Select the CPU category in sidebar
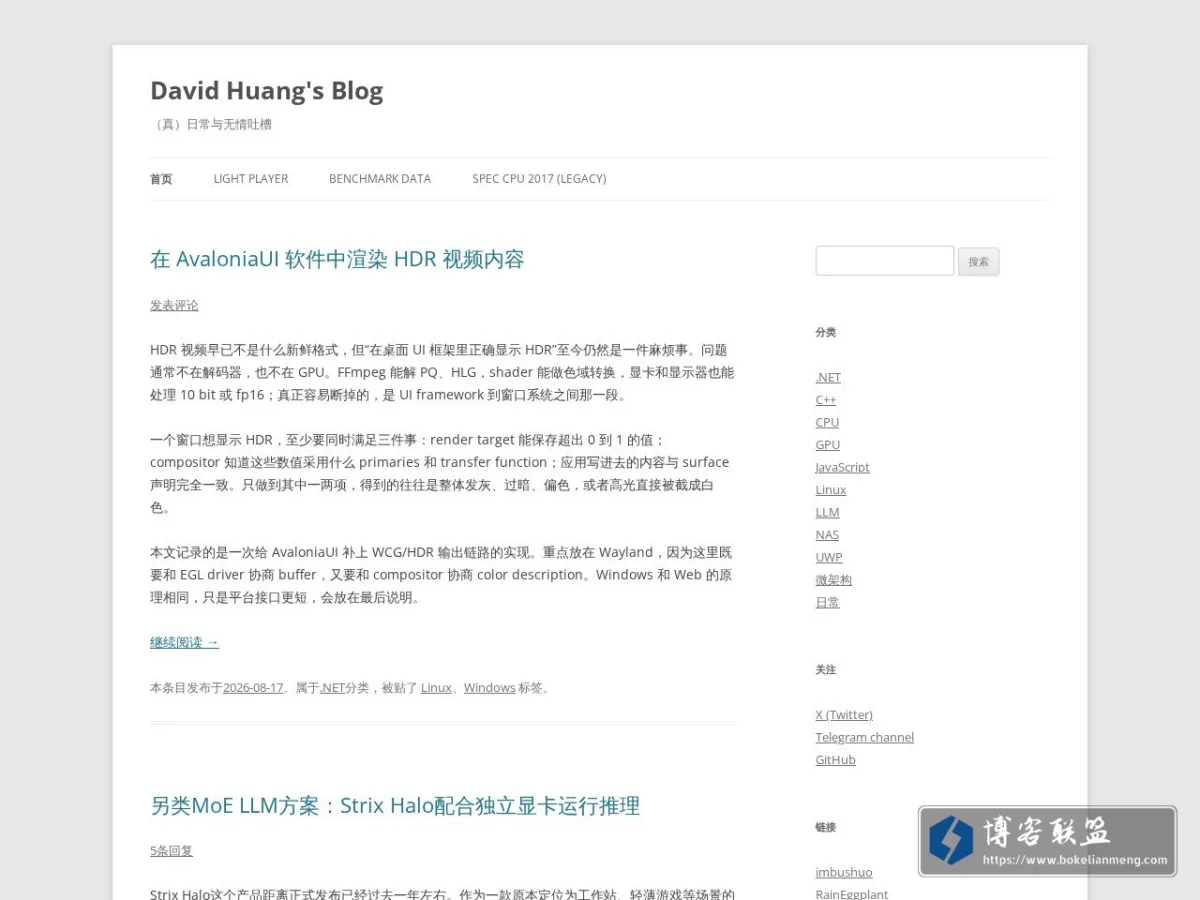 point(827,422)
